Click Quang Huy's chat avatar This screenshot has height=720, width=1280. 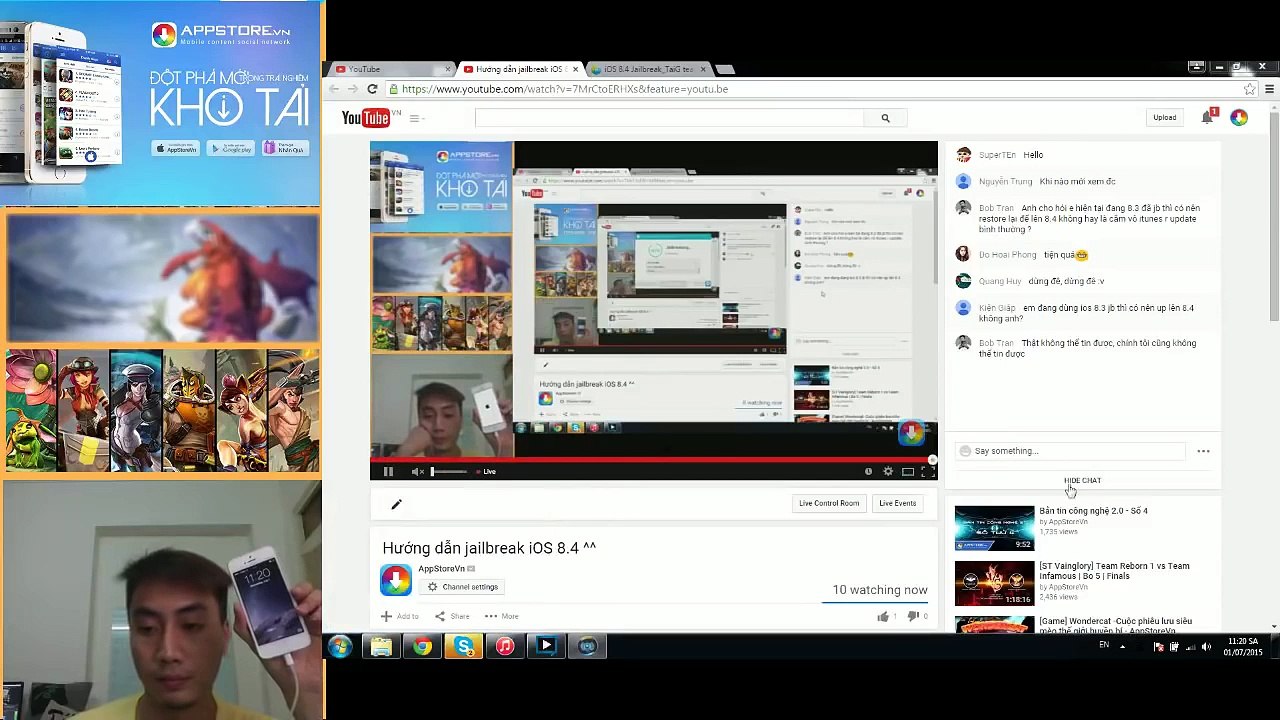(x=963, y=281)
